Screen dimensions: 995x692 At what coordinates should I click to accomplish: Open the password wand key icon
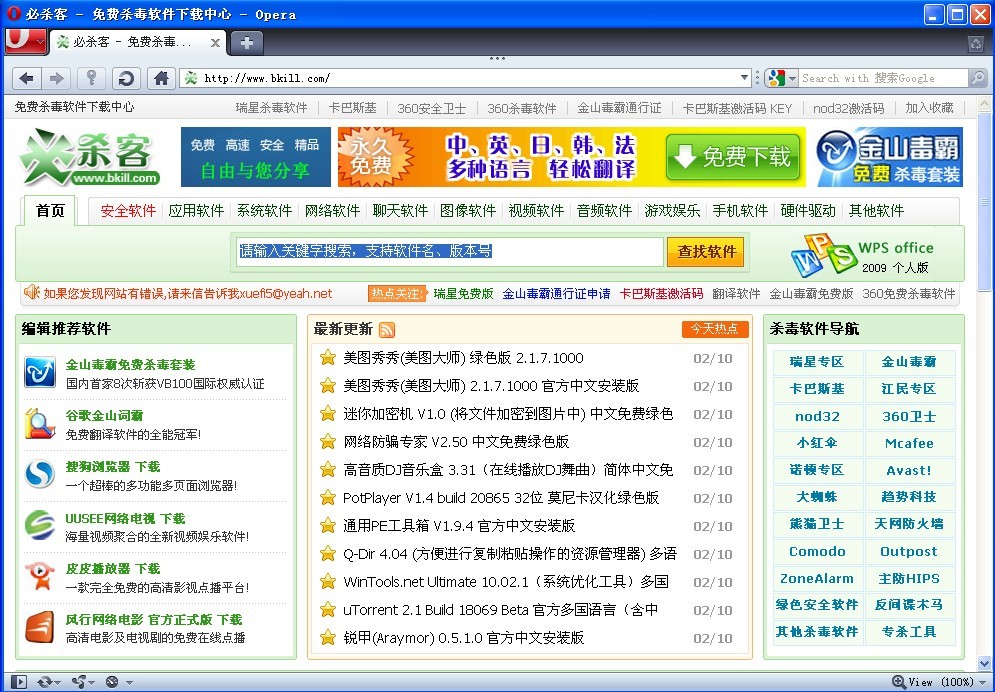[x=91, y=78]
